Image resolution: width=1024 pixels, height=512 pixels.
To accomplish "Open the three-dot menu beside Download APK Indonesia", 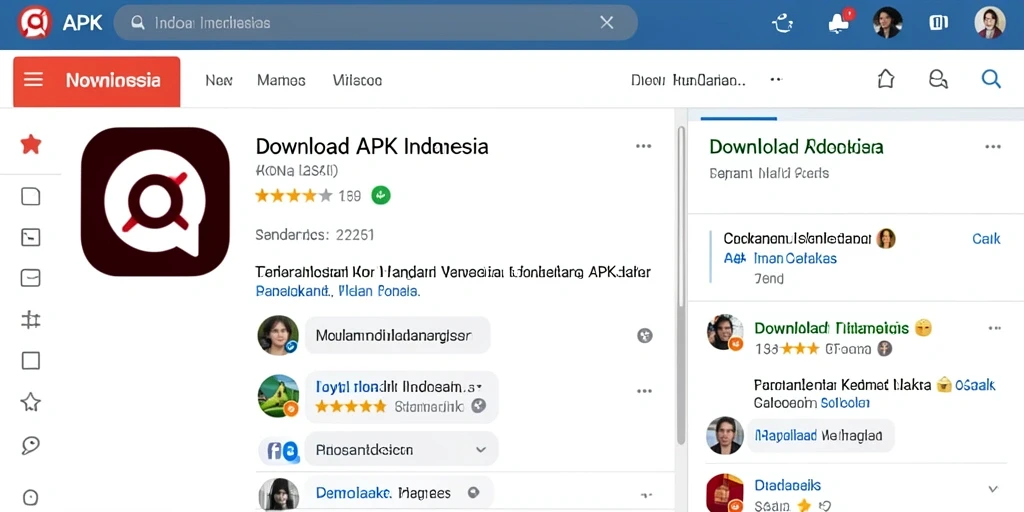I will [643, 146].
